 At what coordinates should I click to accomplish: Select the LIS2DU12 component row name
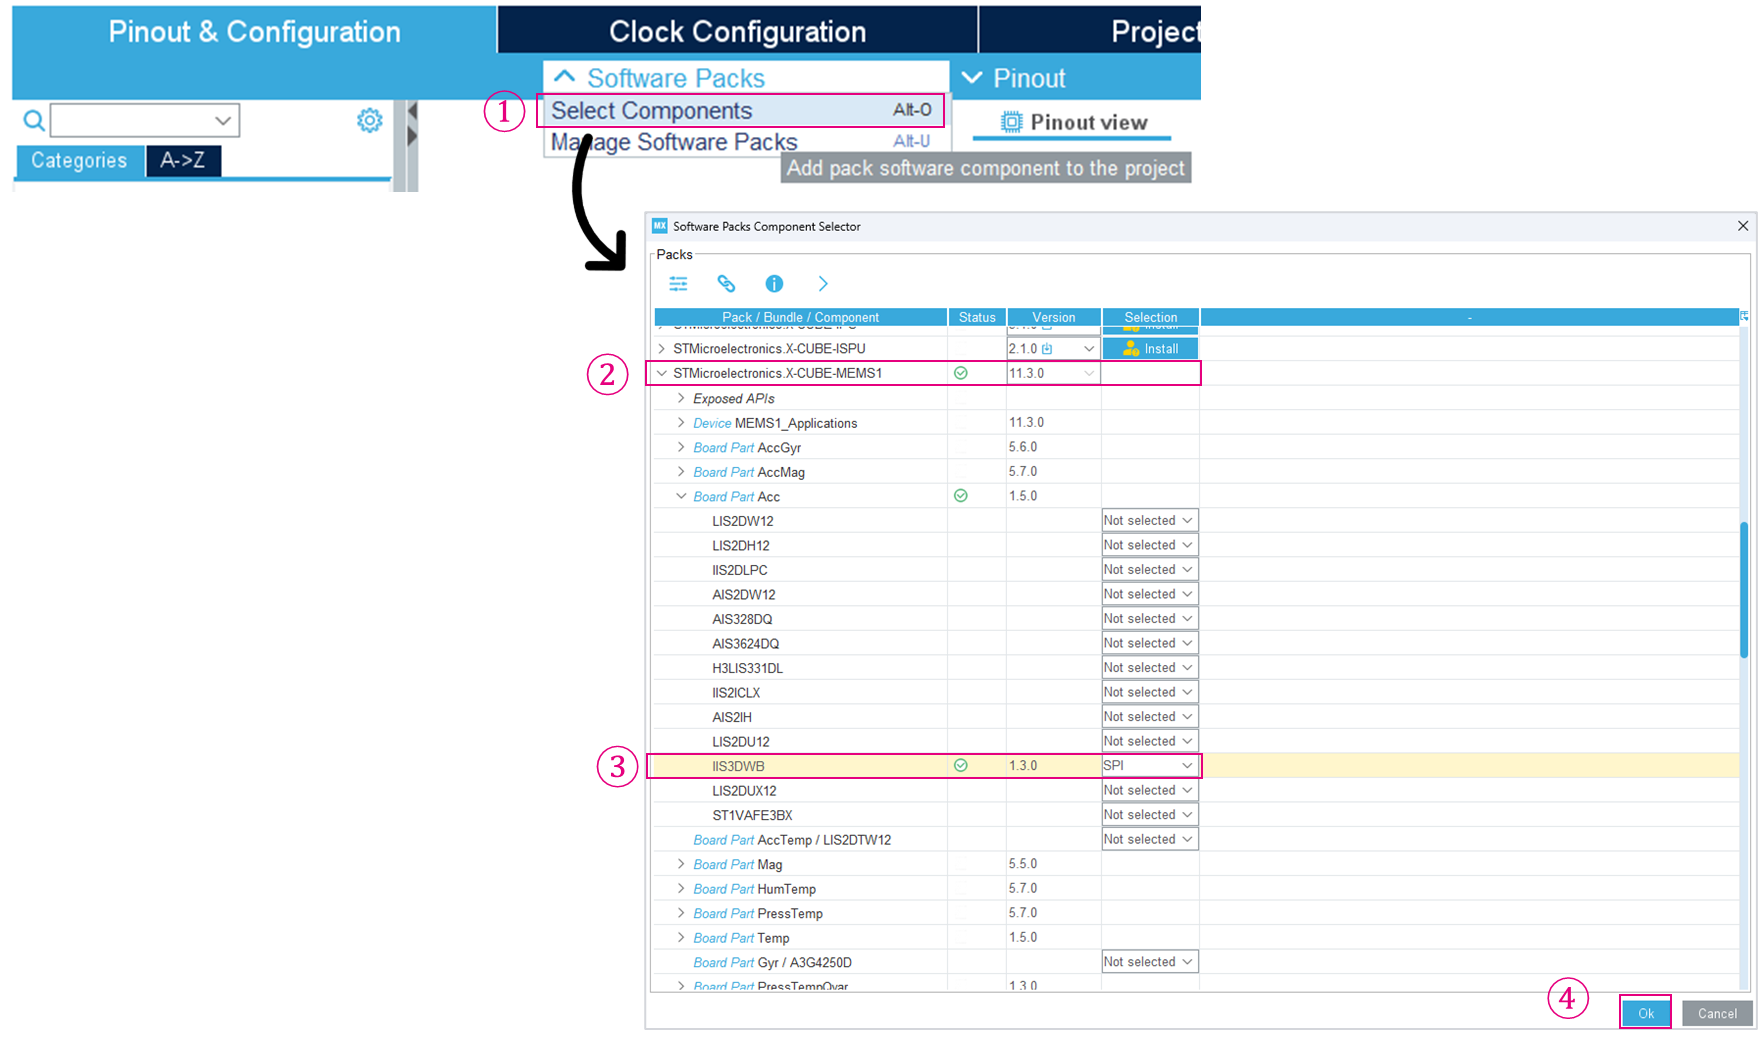pyautogui.click(x=741, y=742)
